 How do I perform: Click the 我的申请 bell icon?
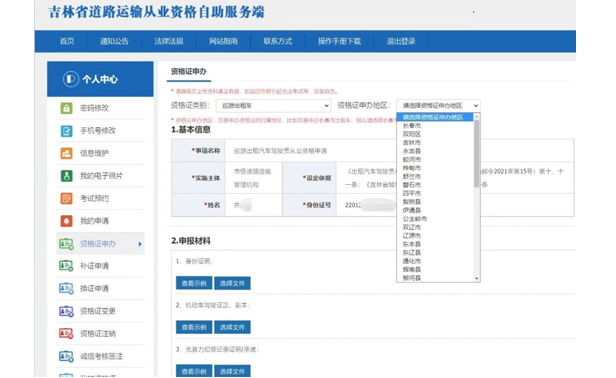point(66,221)
